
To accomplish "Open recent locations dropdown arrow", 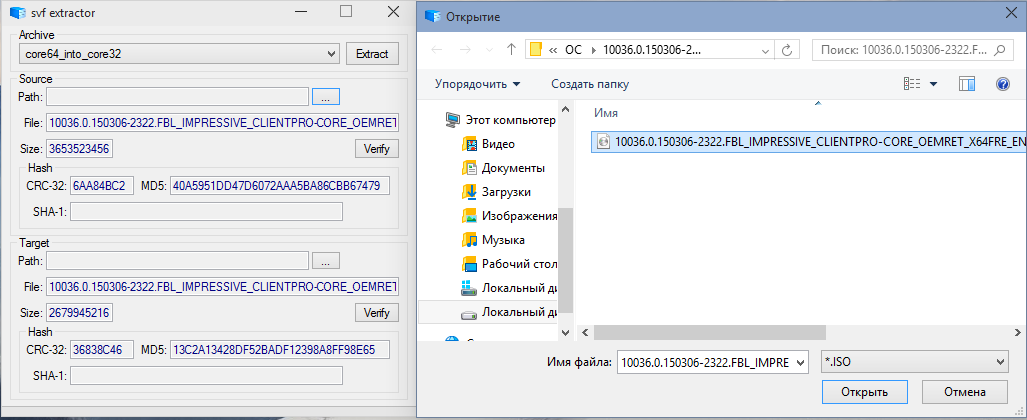I will 489,50.
